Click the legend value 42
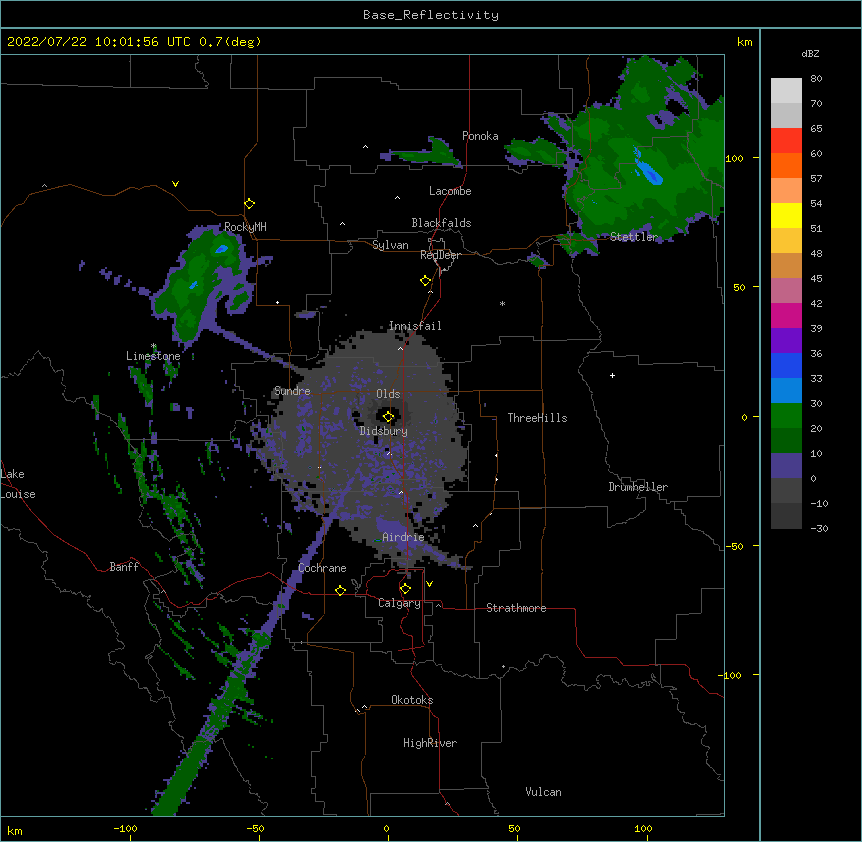 point(816,303)
